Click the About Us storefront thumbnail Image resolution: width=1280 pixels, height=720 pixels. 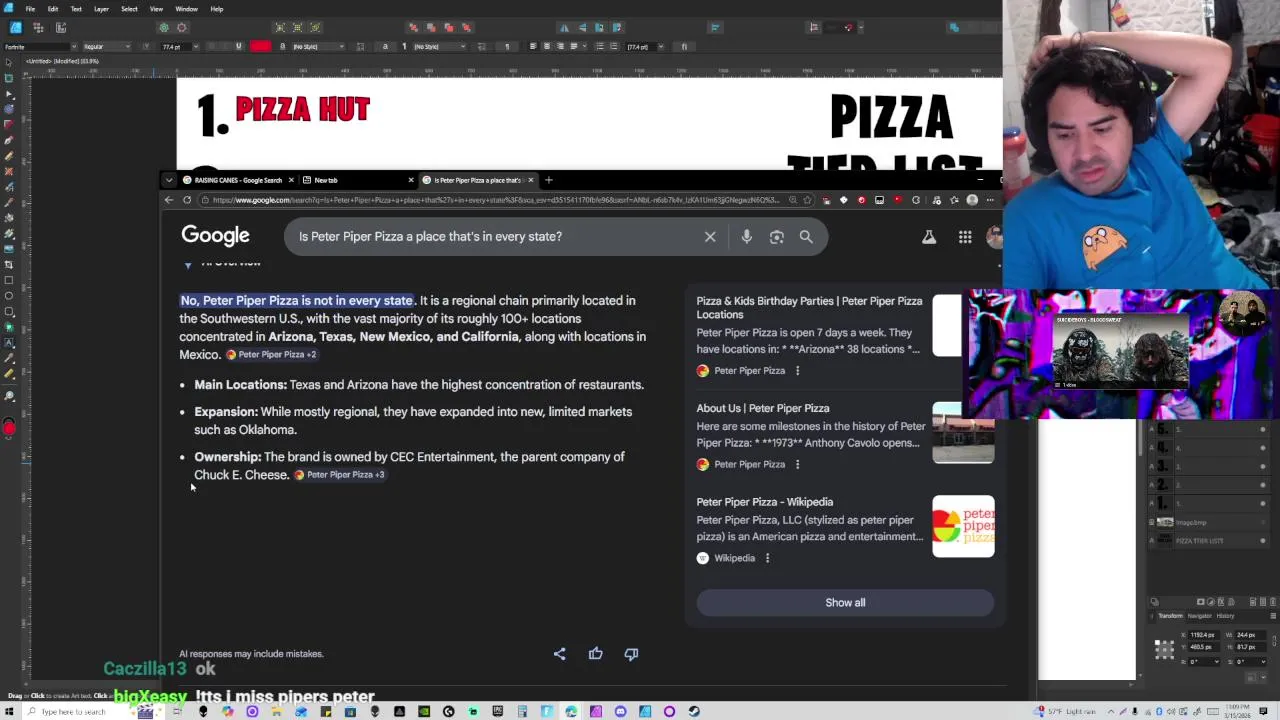click(963, 432)
